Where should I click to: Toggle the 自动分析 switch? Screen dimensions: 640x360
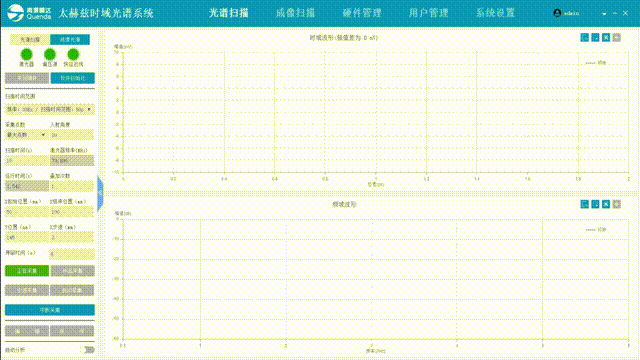(x=89, y=350)
